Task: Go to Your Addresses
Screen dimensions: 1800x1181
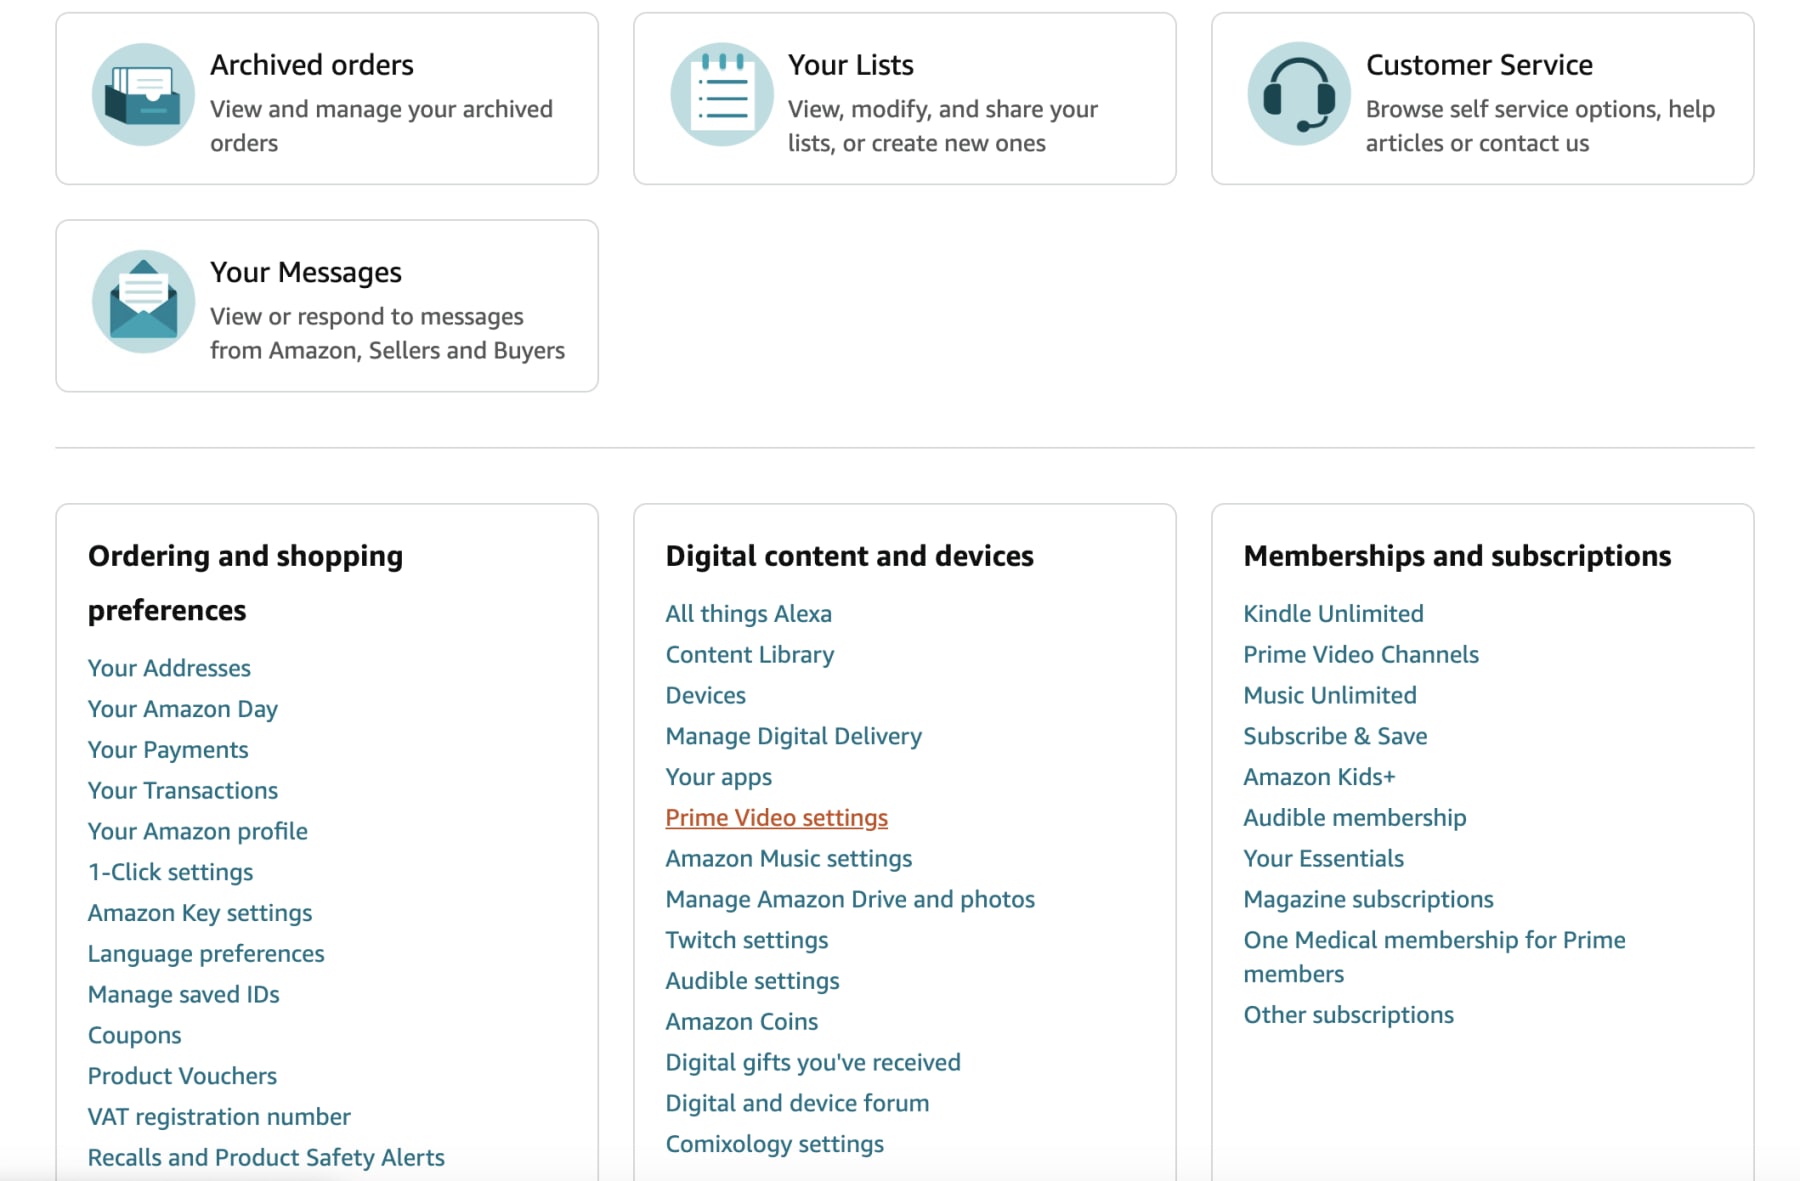Action: [169, 668]
